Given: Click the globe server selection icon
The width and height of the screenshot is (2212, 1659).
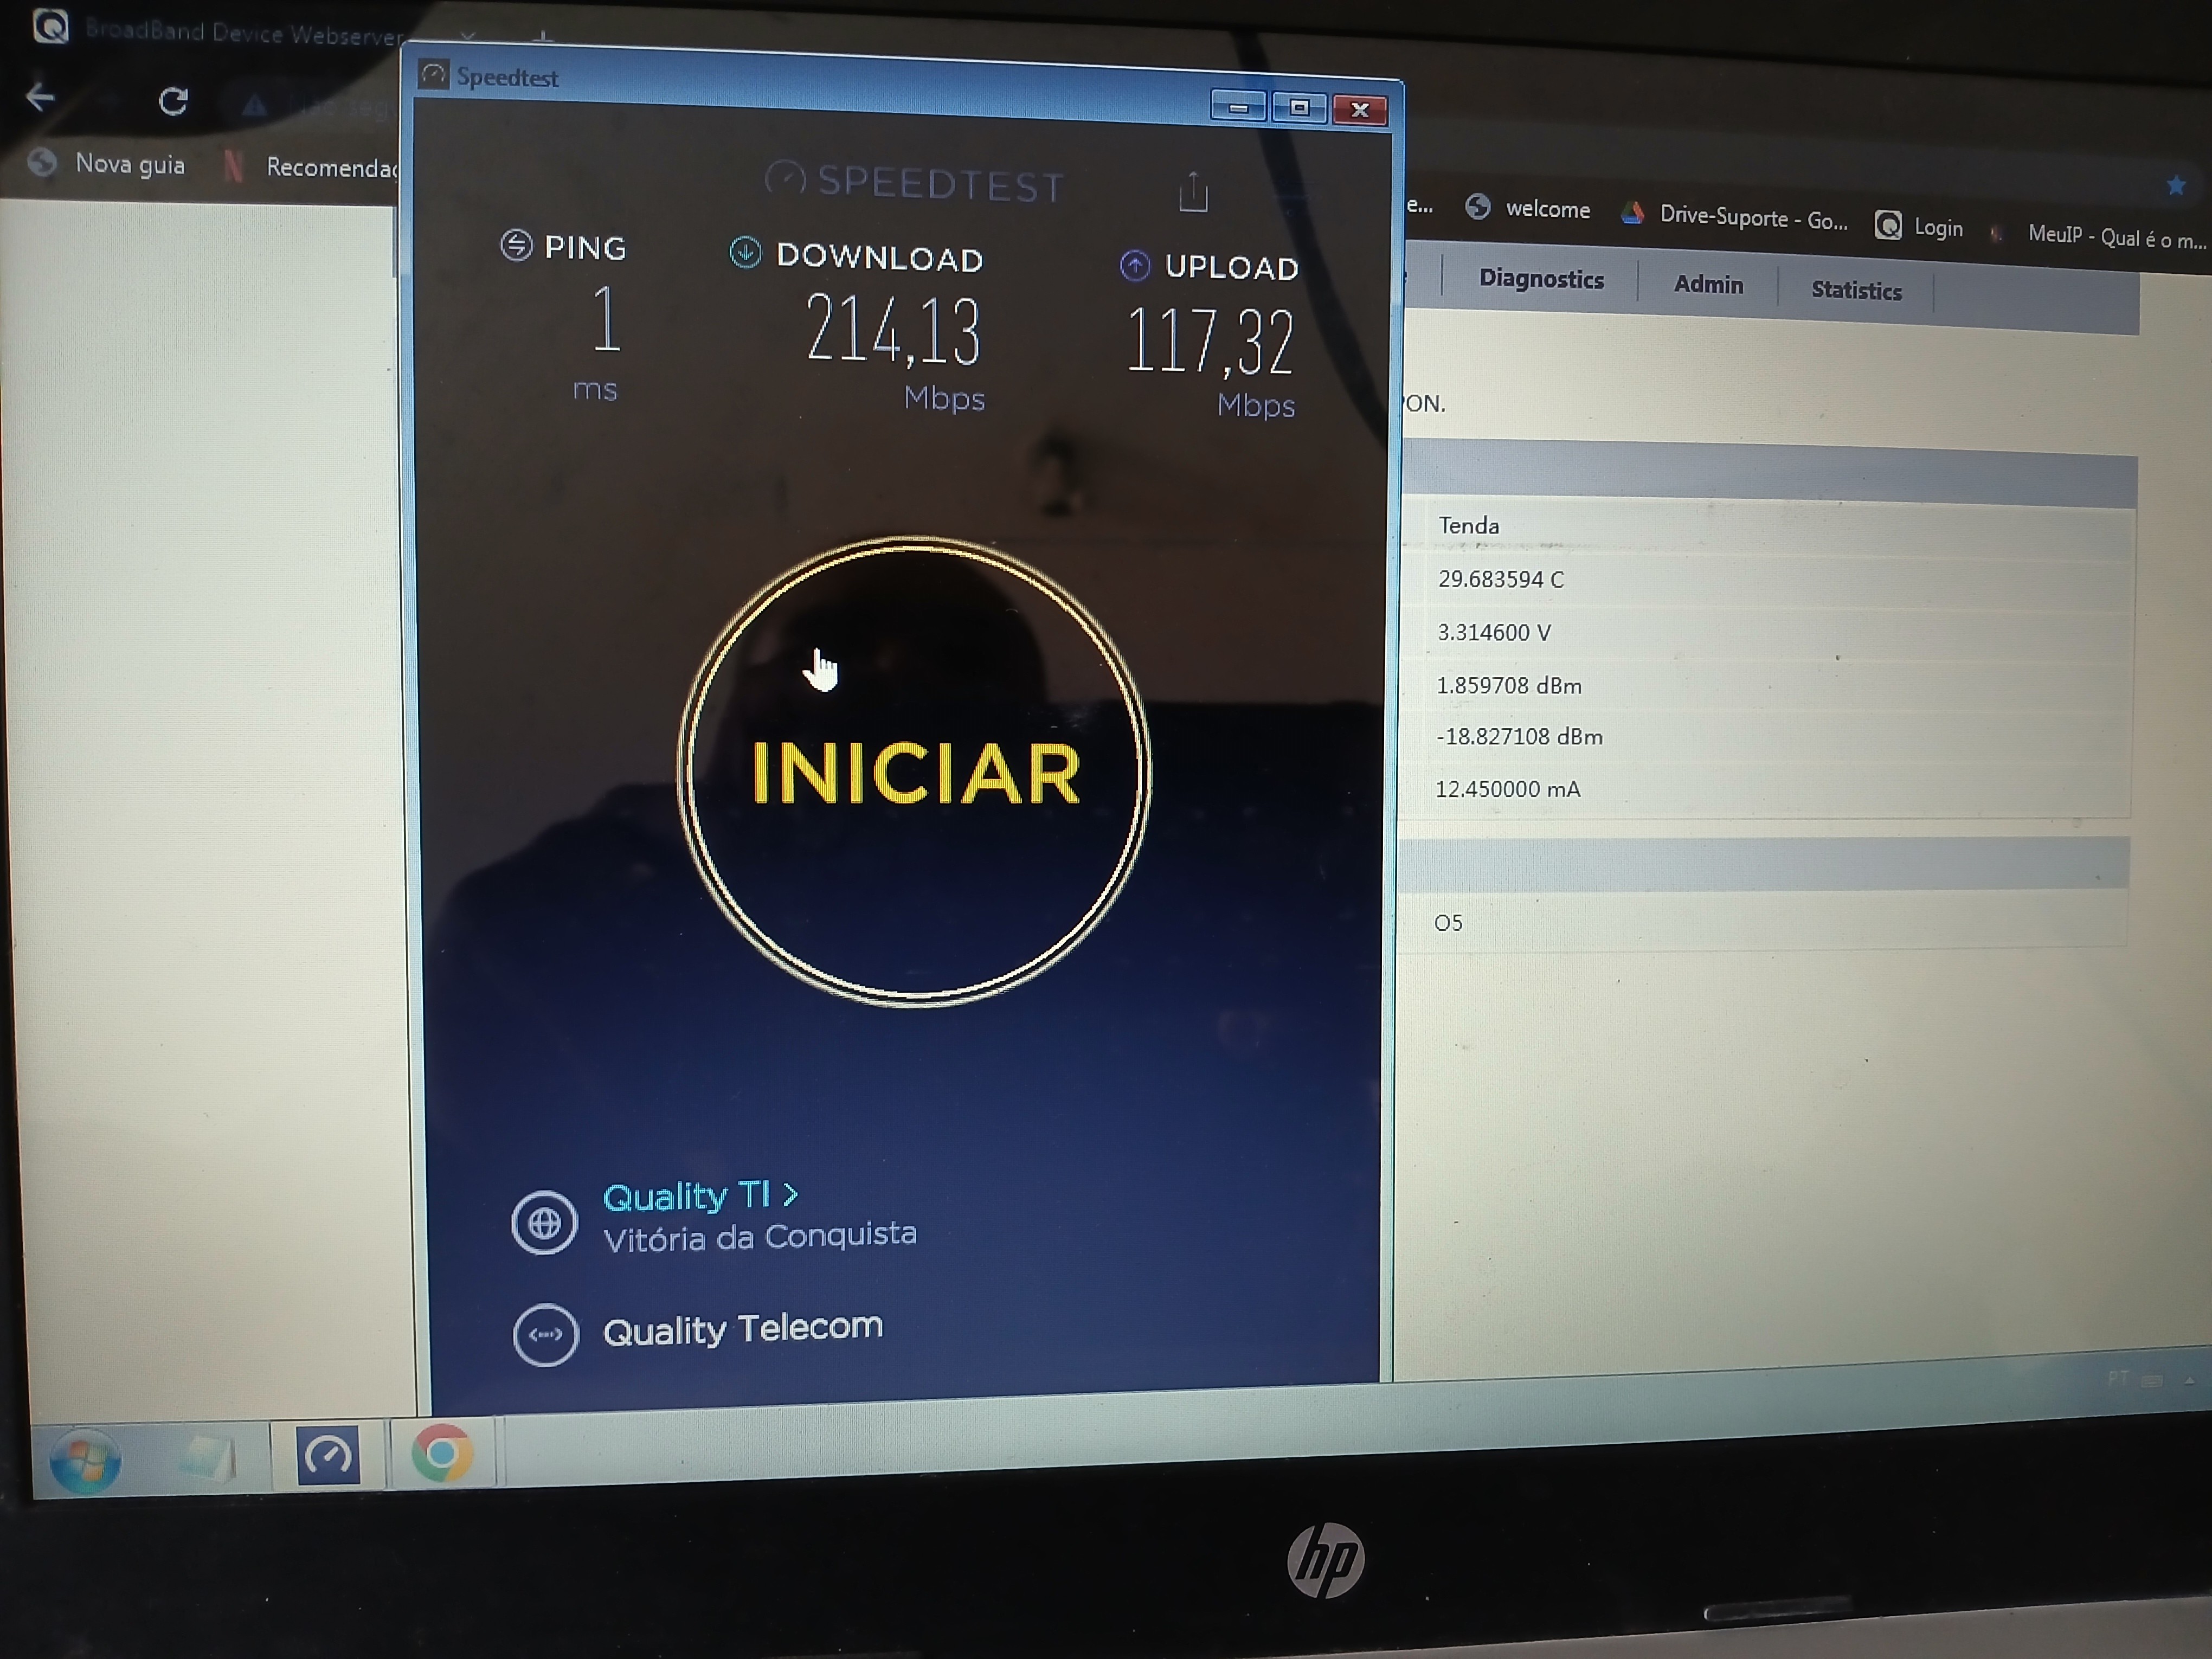Looking at the screenshot, I should pyautogui.click(x=544, y=1222).
